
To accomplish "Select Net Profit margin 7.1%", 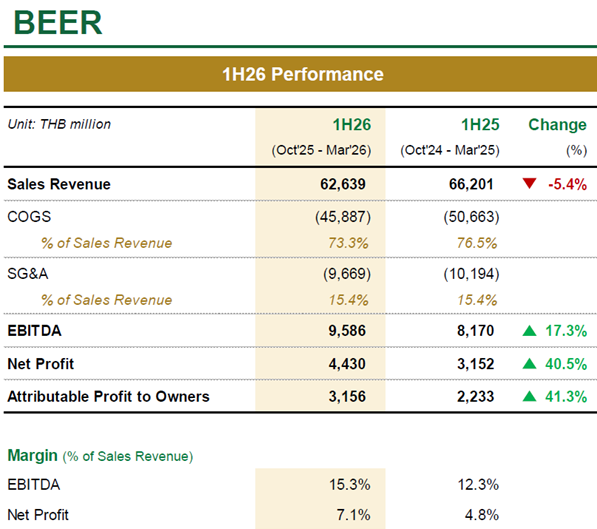I will pyautogui.click(x=353, y=515).
